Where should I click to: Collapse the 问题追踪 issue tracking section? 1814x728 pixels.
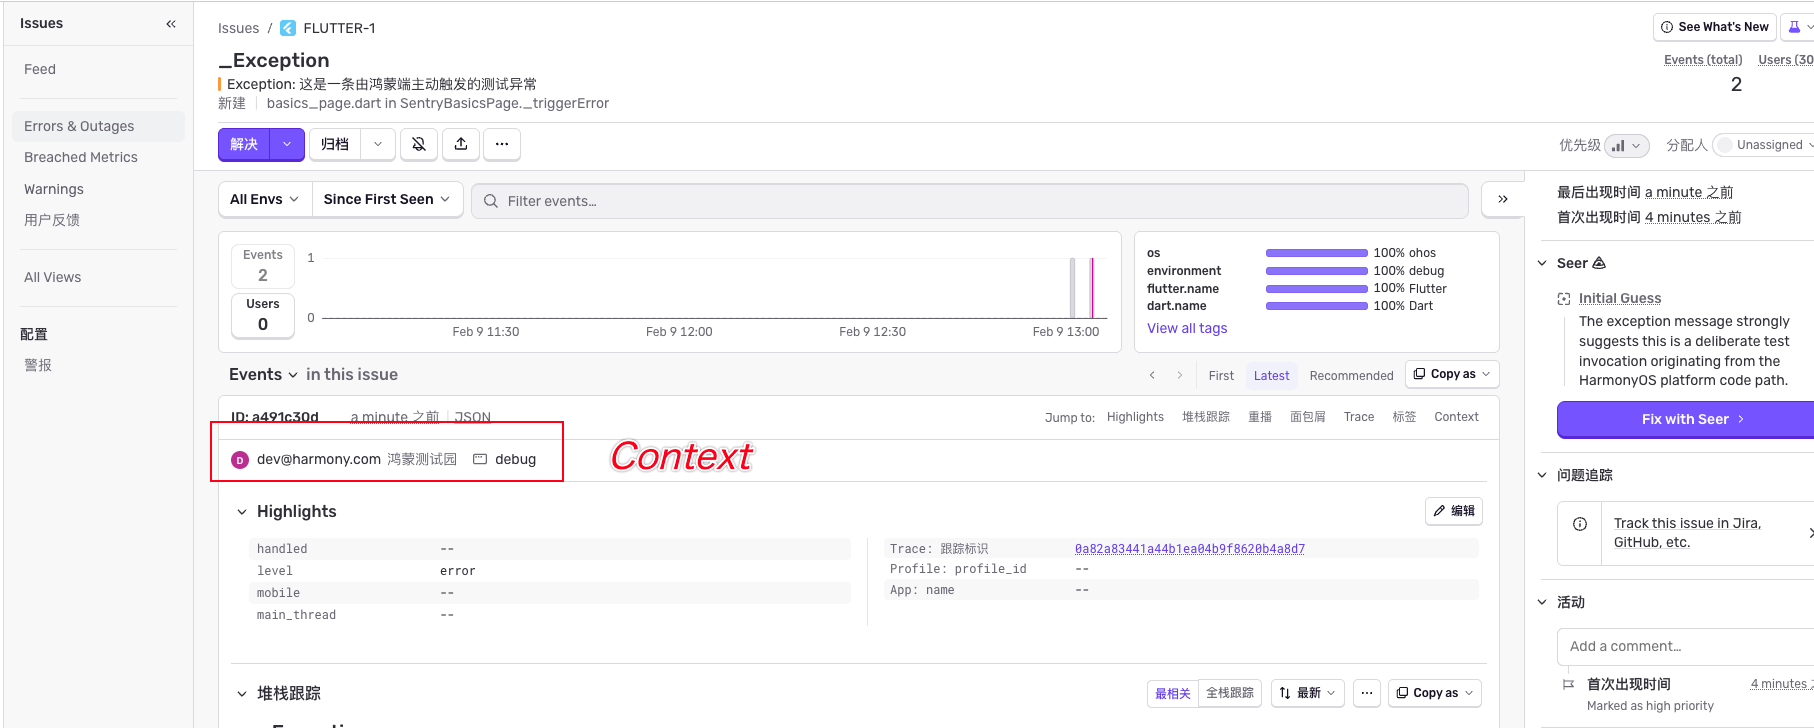click(1542, 475)
